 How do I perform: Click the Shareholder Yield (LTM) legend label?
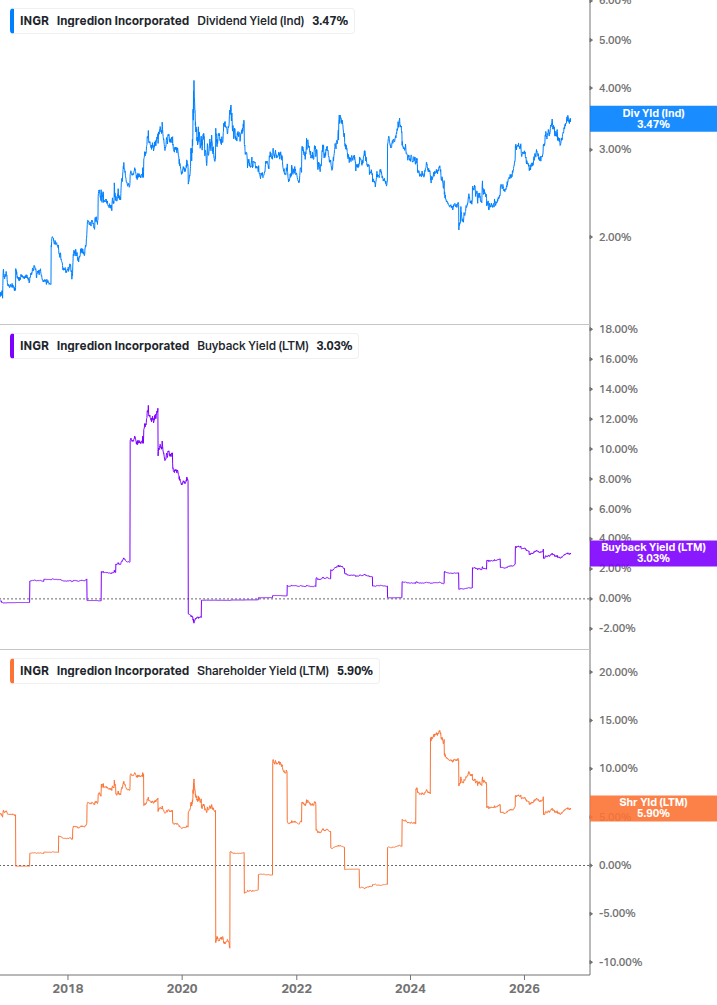pos(263,671)
